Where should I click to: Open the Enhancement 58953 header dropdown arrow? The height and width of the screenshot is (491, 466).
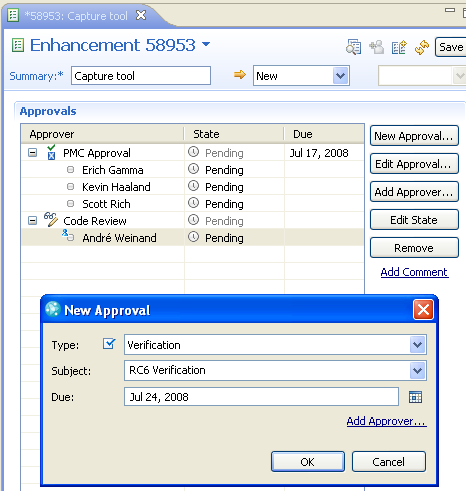(x=206, y=44)
